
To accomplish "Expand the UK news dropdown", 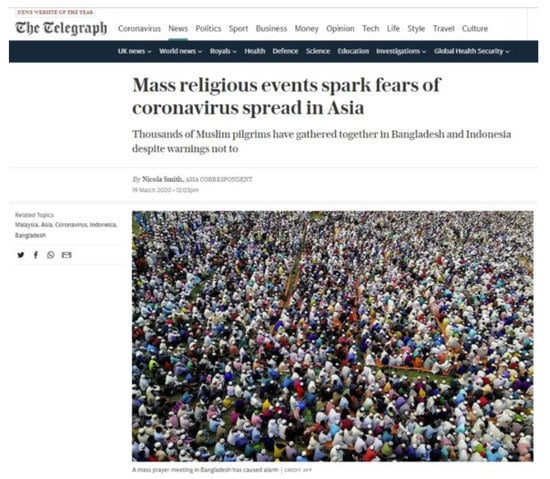I will point(134,51).
